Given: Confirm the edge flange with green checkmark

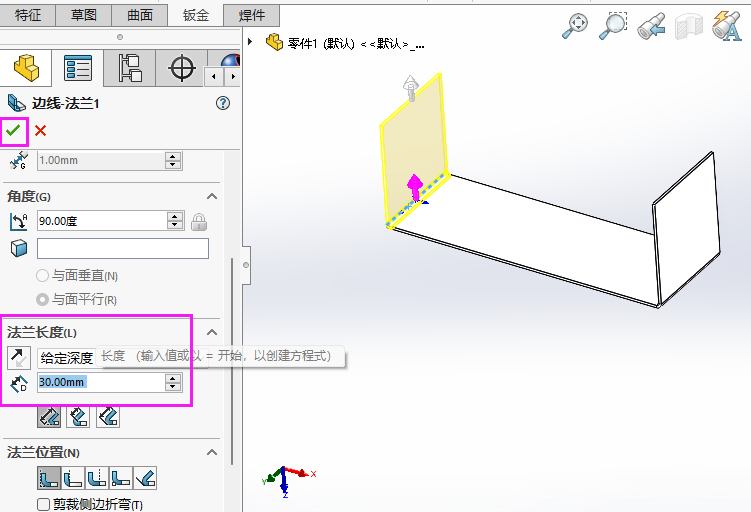Looking at the screenshot, I should pos(13,130).
